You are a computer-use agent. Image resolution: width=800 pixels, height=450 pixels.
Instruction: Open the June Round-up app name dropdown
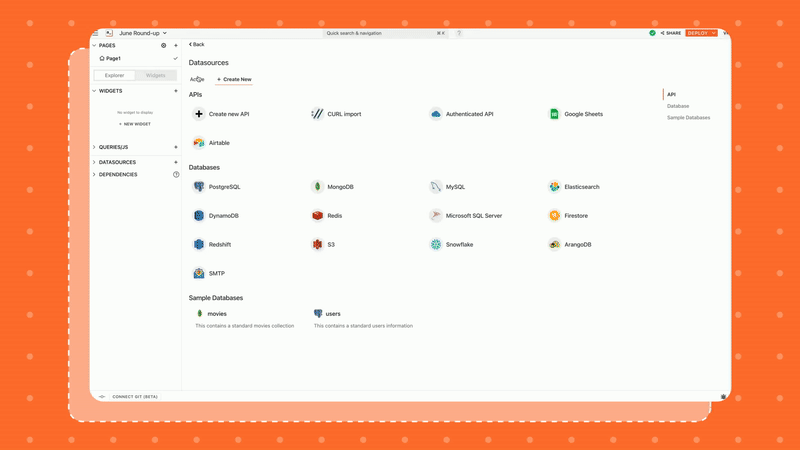pos(142,33)
